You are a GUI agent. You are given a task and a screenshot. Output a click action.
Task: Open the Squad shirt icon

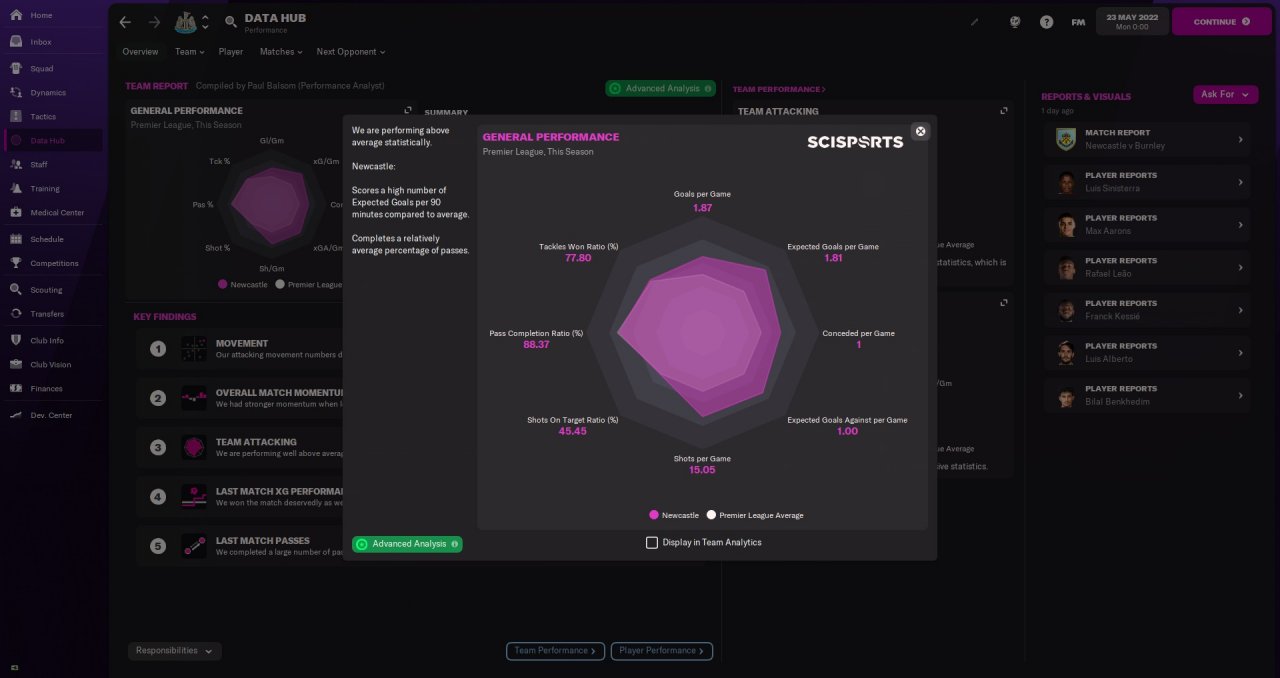[x=16, y=69]
